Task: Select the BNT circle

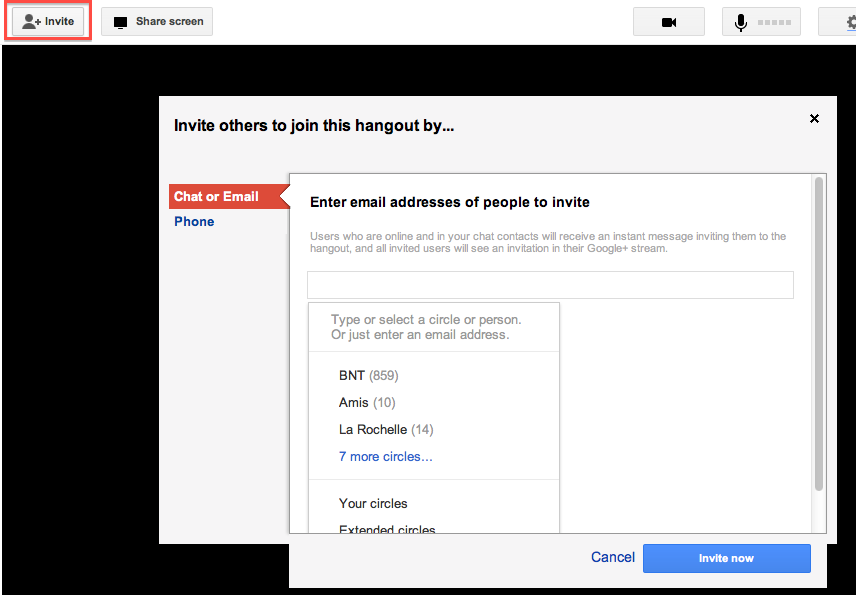Action: [x=352, y=376]
